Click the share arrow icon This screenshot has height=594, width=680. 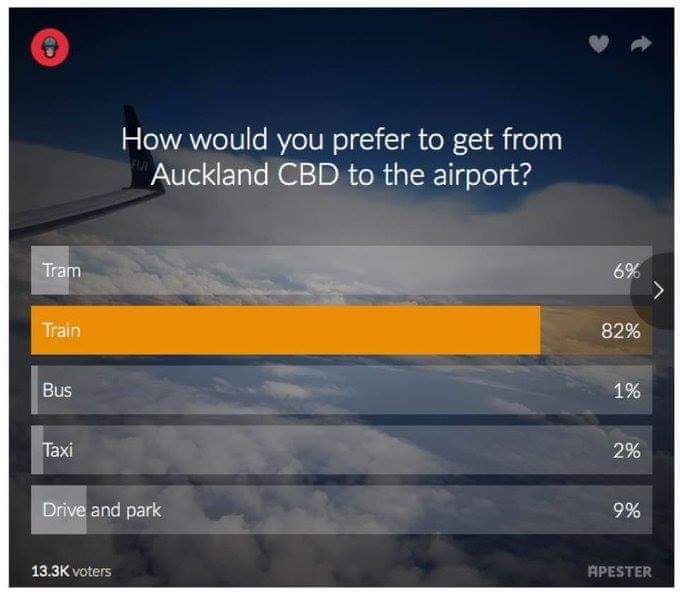pyautogui.click(x=641, y=43)
